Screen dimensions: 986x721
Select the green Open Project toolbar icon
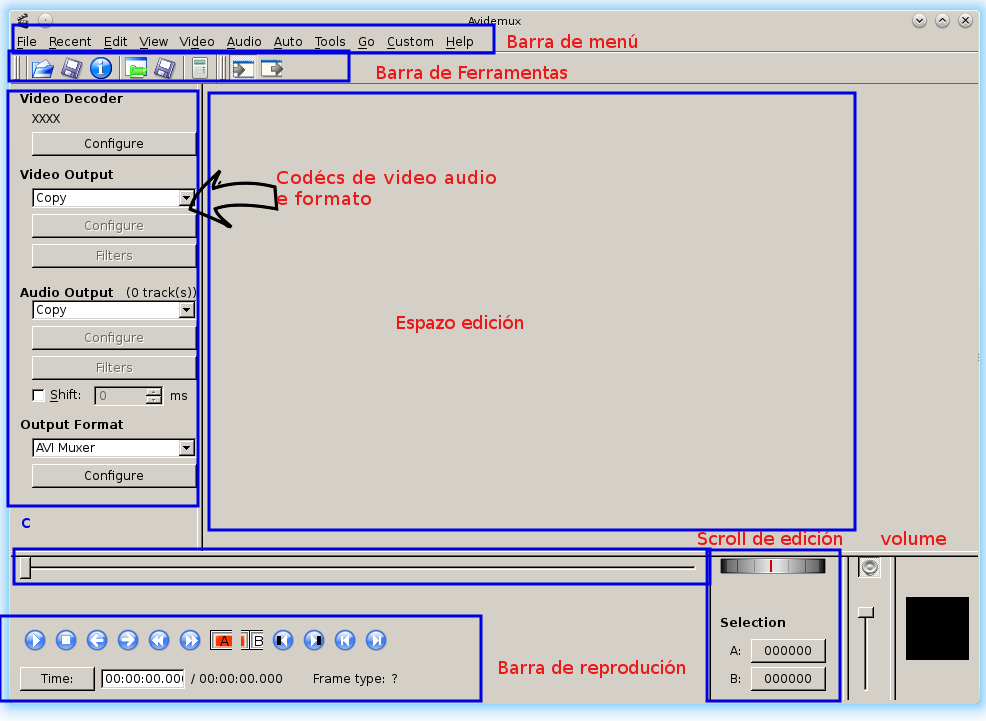(137, 68)
